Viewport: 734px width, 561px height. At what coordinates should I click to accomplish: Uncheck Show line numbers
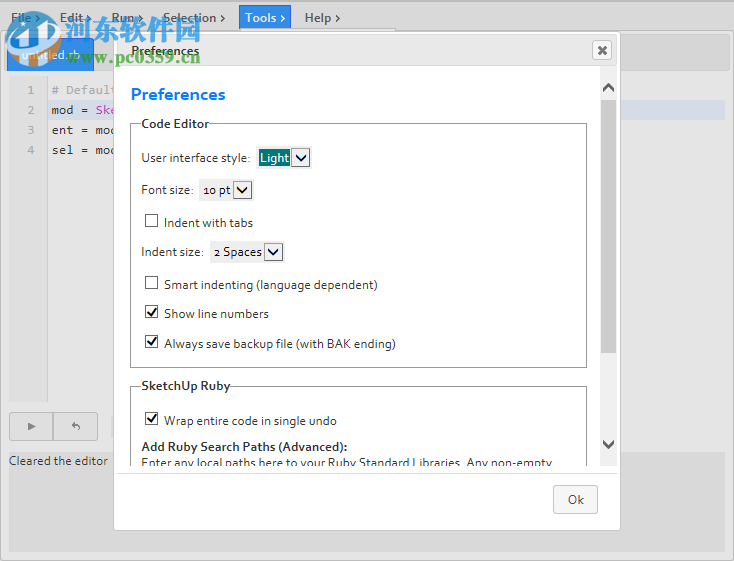pyautogui.click(x=151, y=312)
